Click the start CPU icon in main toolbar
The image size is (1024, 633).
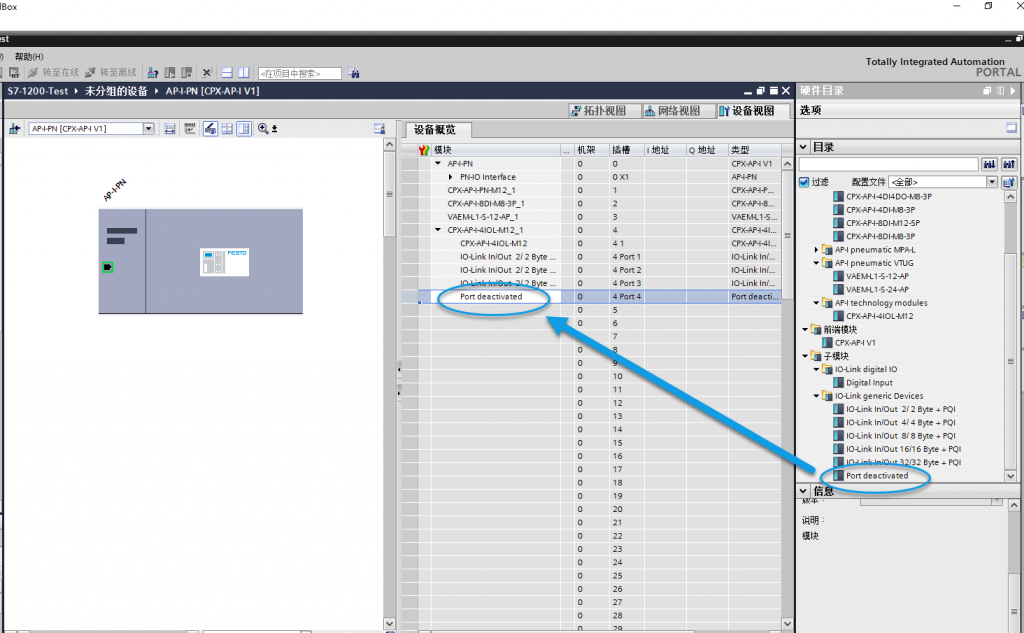tap(170, 73)
